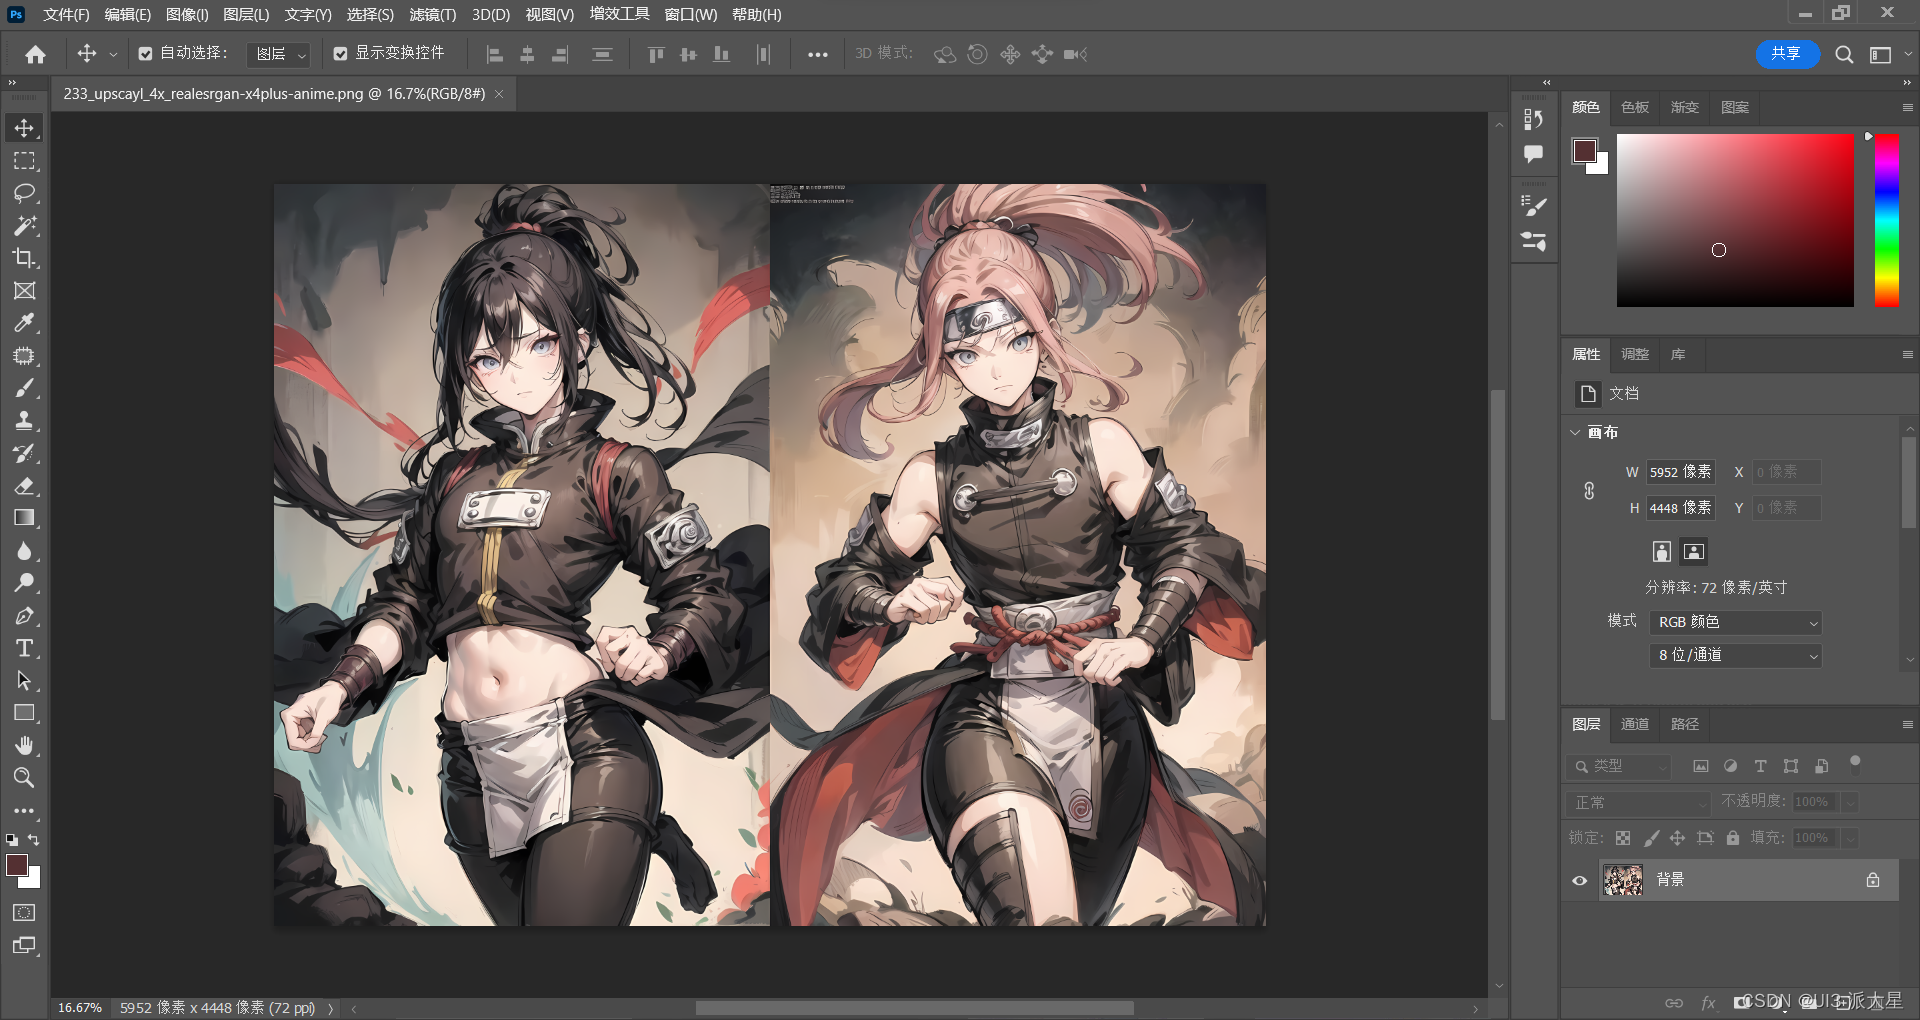This screenshot has height=1020, width=1920.
Task: Select the Dodge tool
Action: (x=24, y=583)
